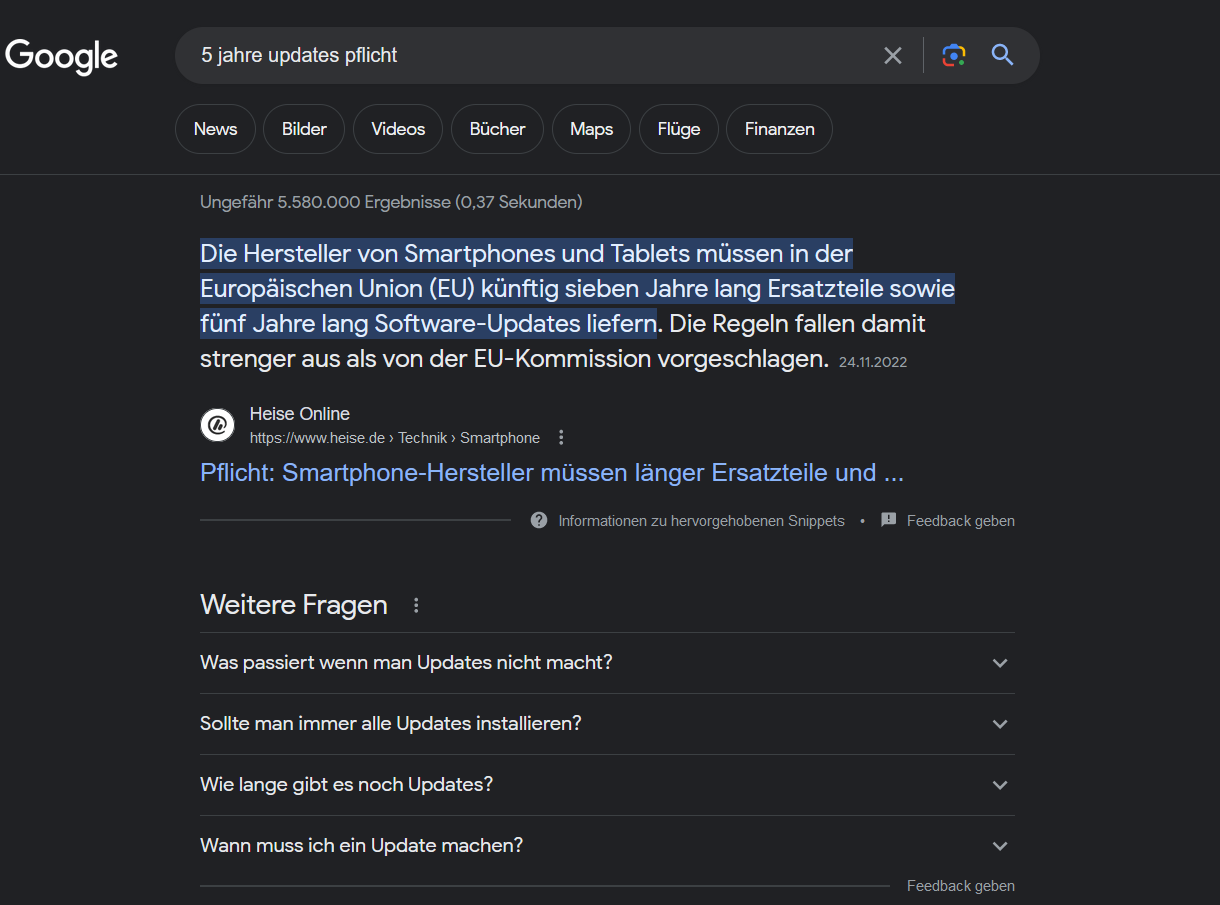The image size is (1220, 905).
Task: Open Google Lens image search icon
Action: (954, 55)
